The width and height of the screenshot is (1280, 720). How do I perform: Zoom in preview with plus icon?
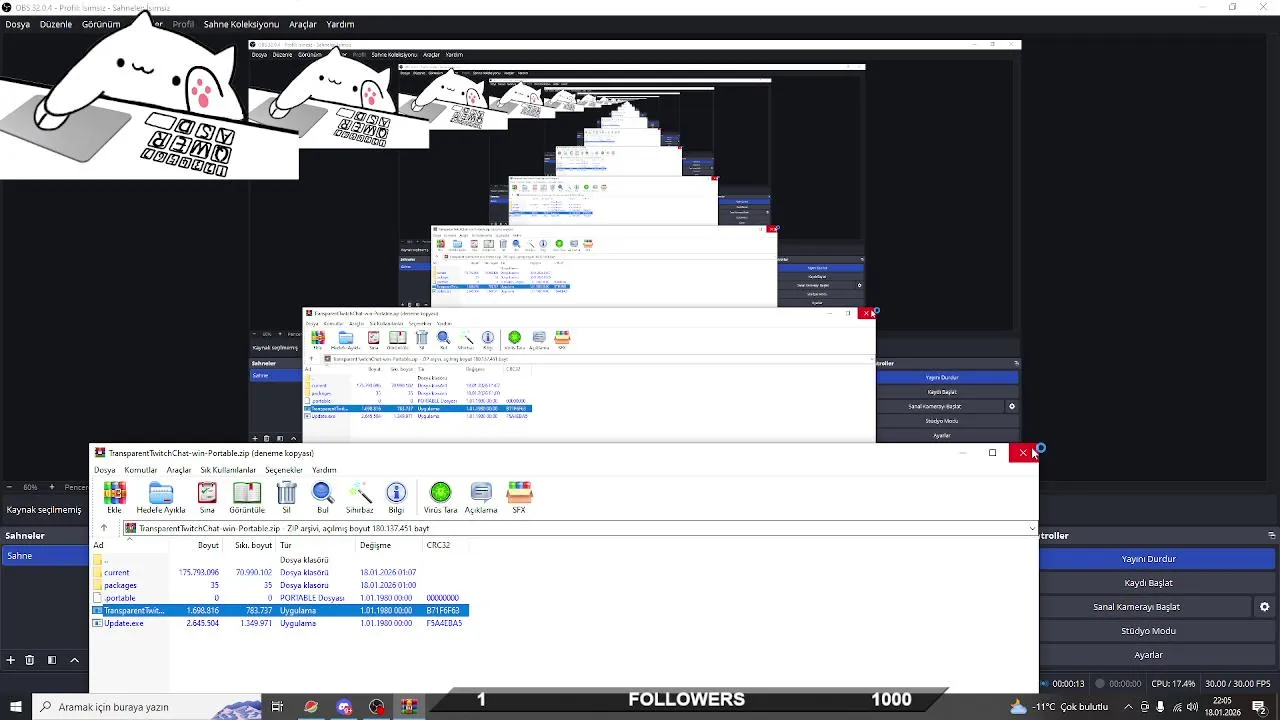click(50, 487)
